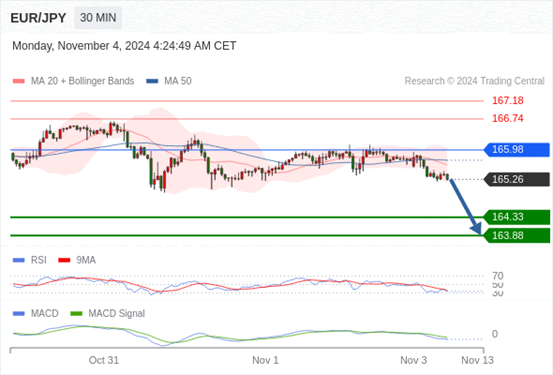Click the 'Oct 31' time axis label
Image resolution: width=553 pixels, height=375 pixels.
tap(104, 360)
